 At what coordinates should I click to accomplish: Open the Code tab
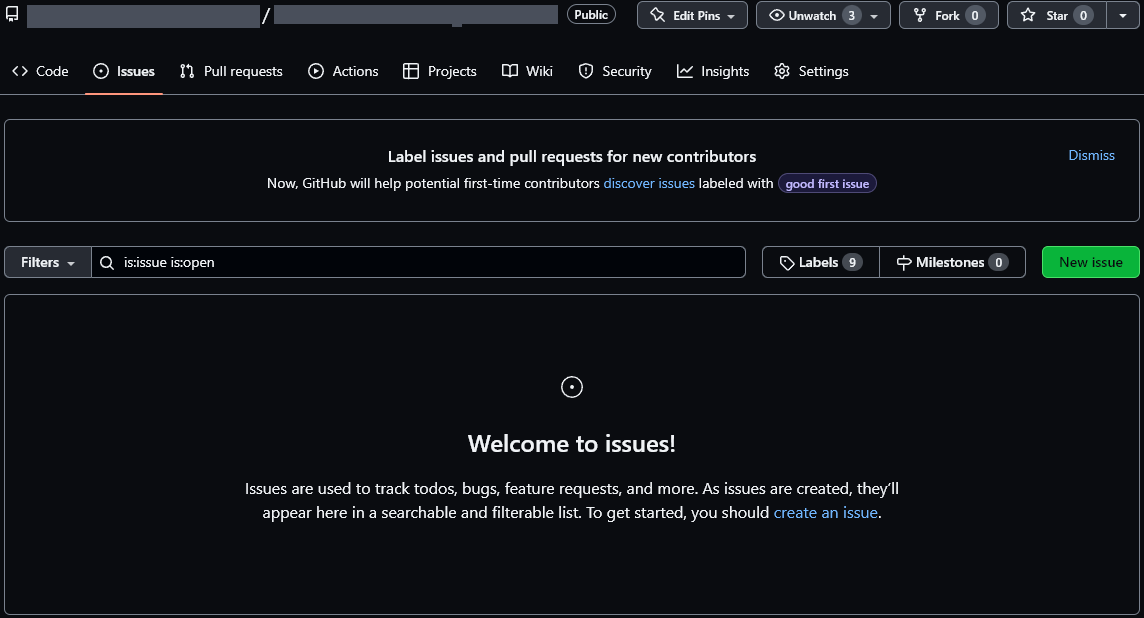(40, 71)
